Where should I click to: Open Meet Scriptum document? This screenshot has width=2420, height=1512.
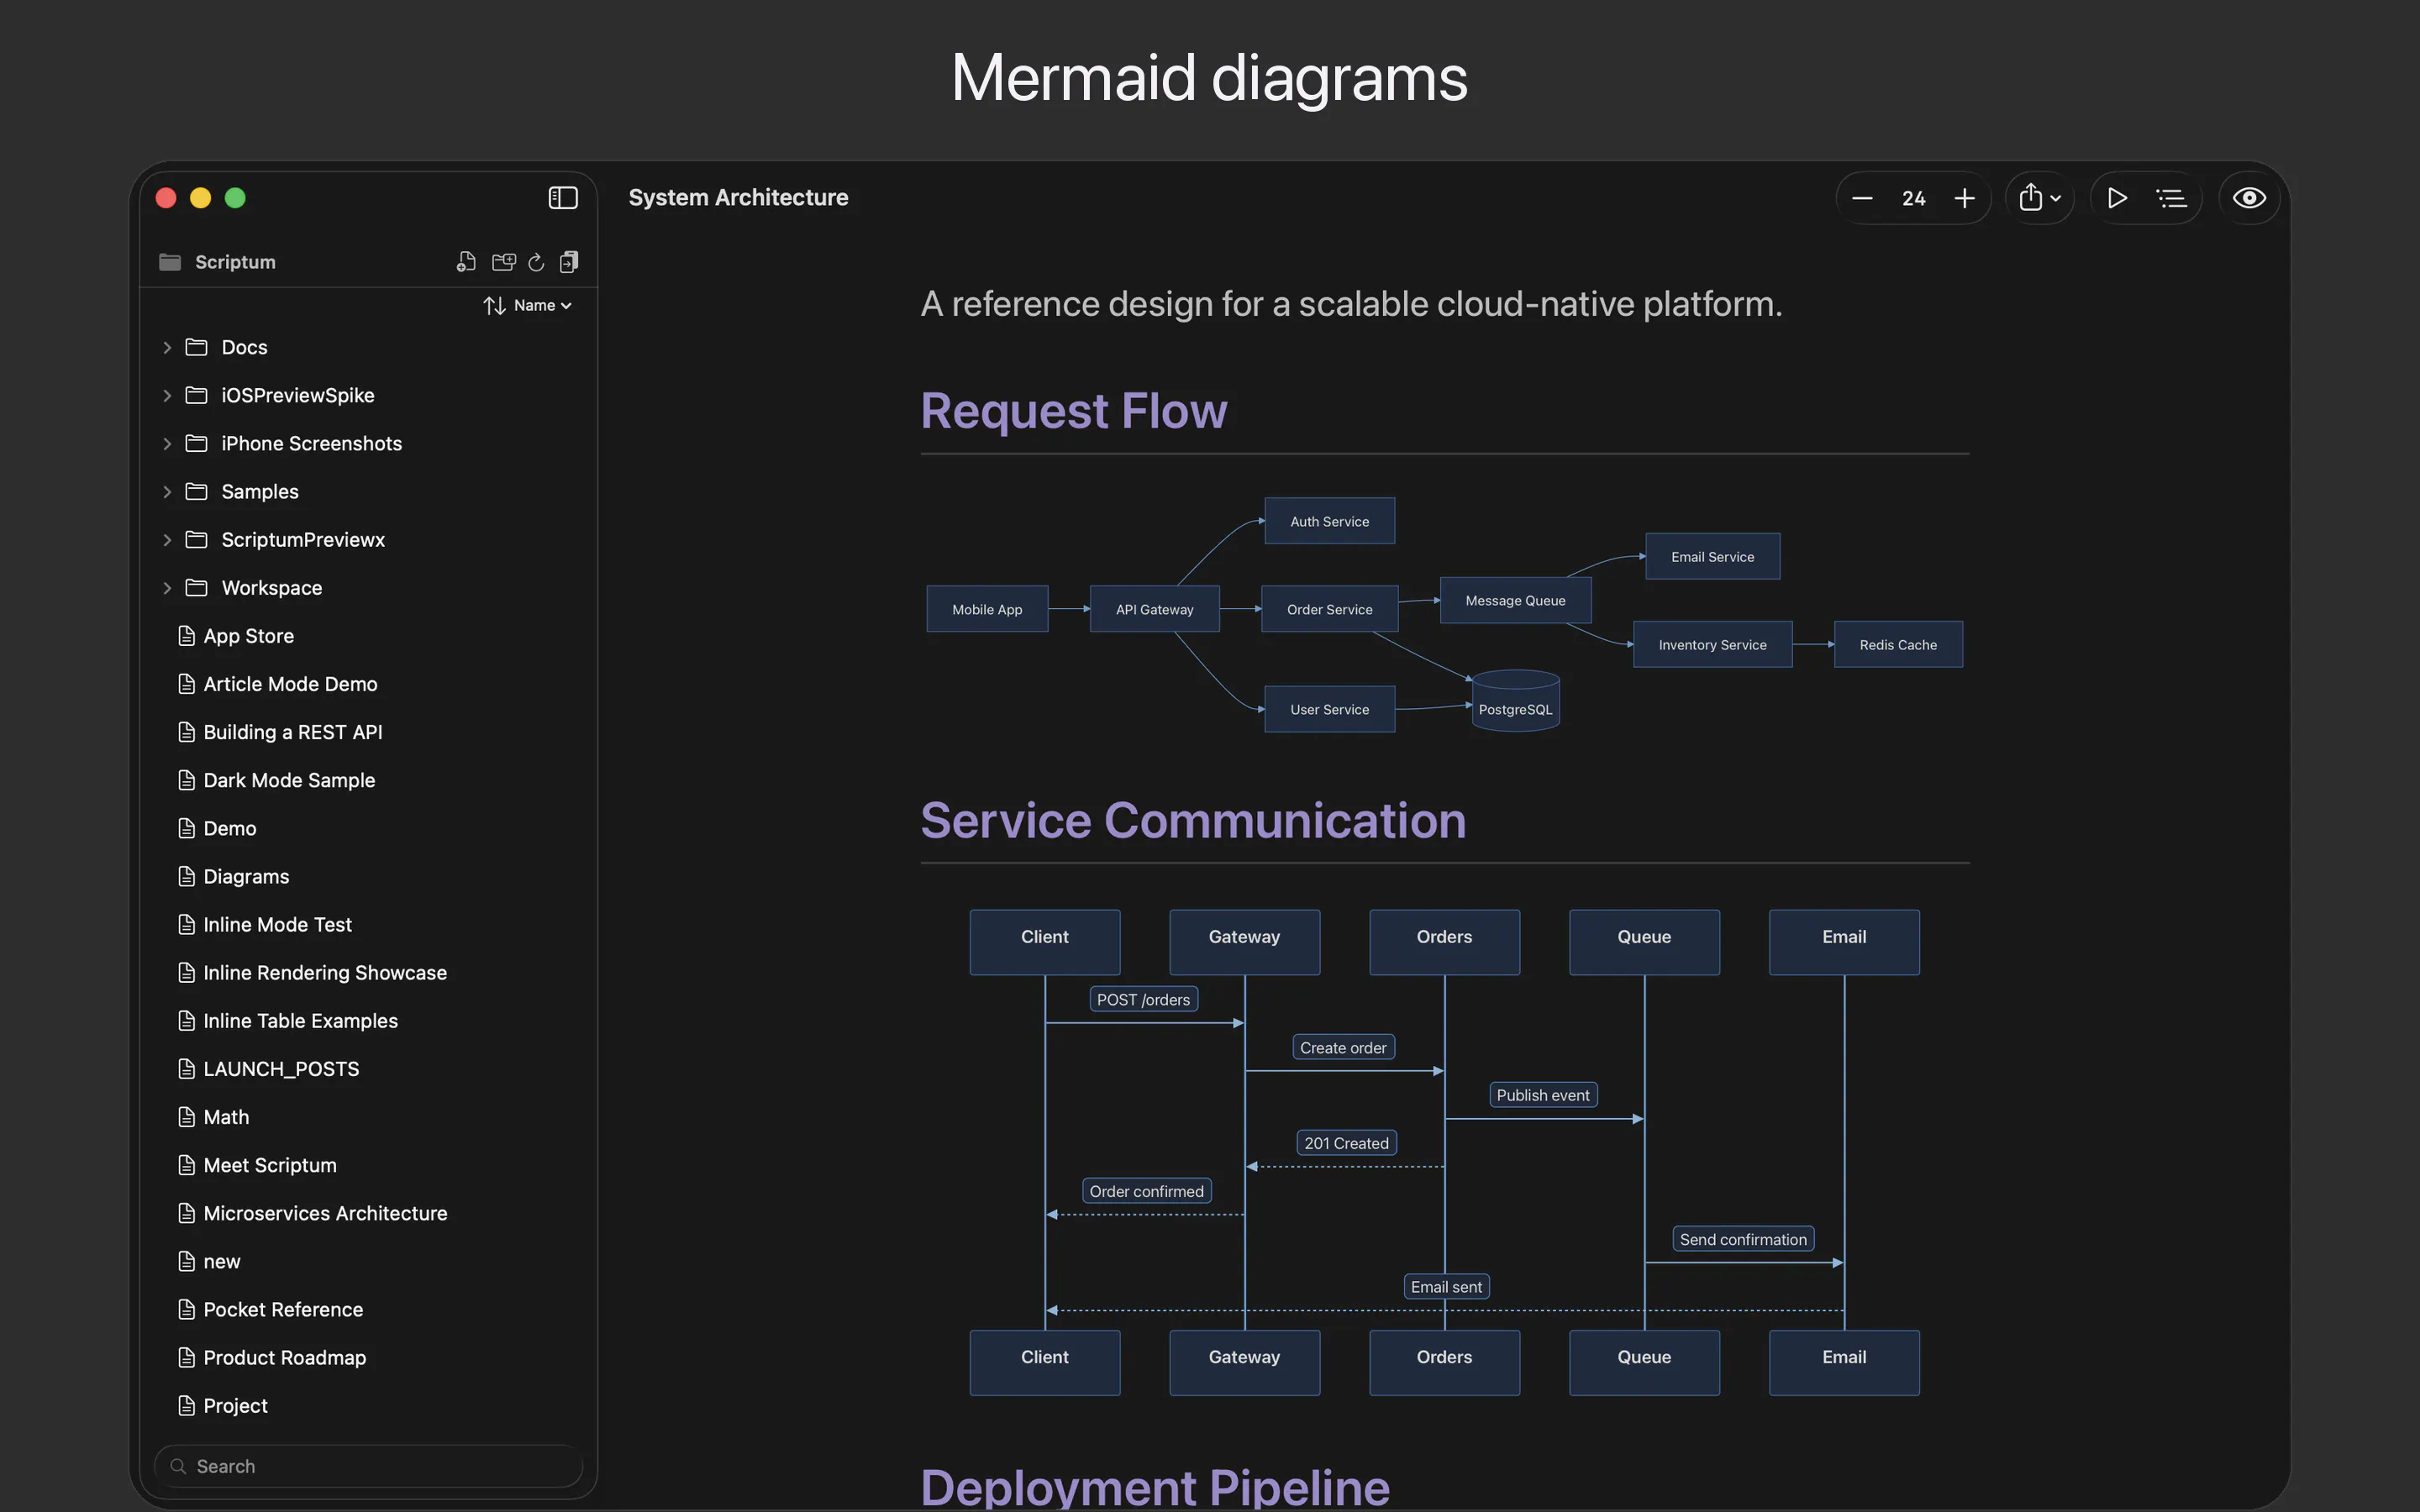pyautogui.click(x=368, y=1165)
